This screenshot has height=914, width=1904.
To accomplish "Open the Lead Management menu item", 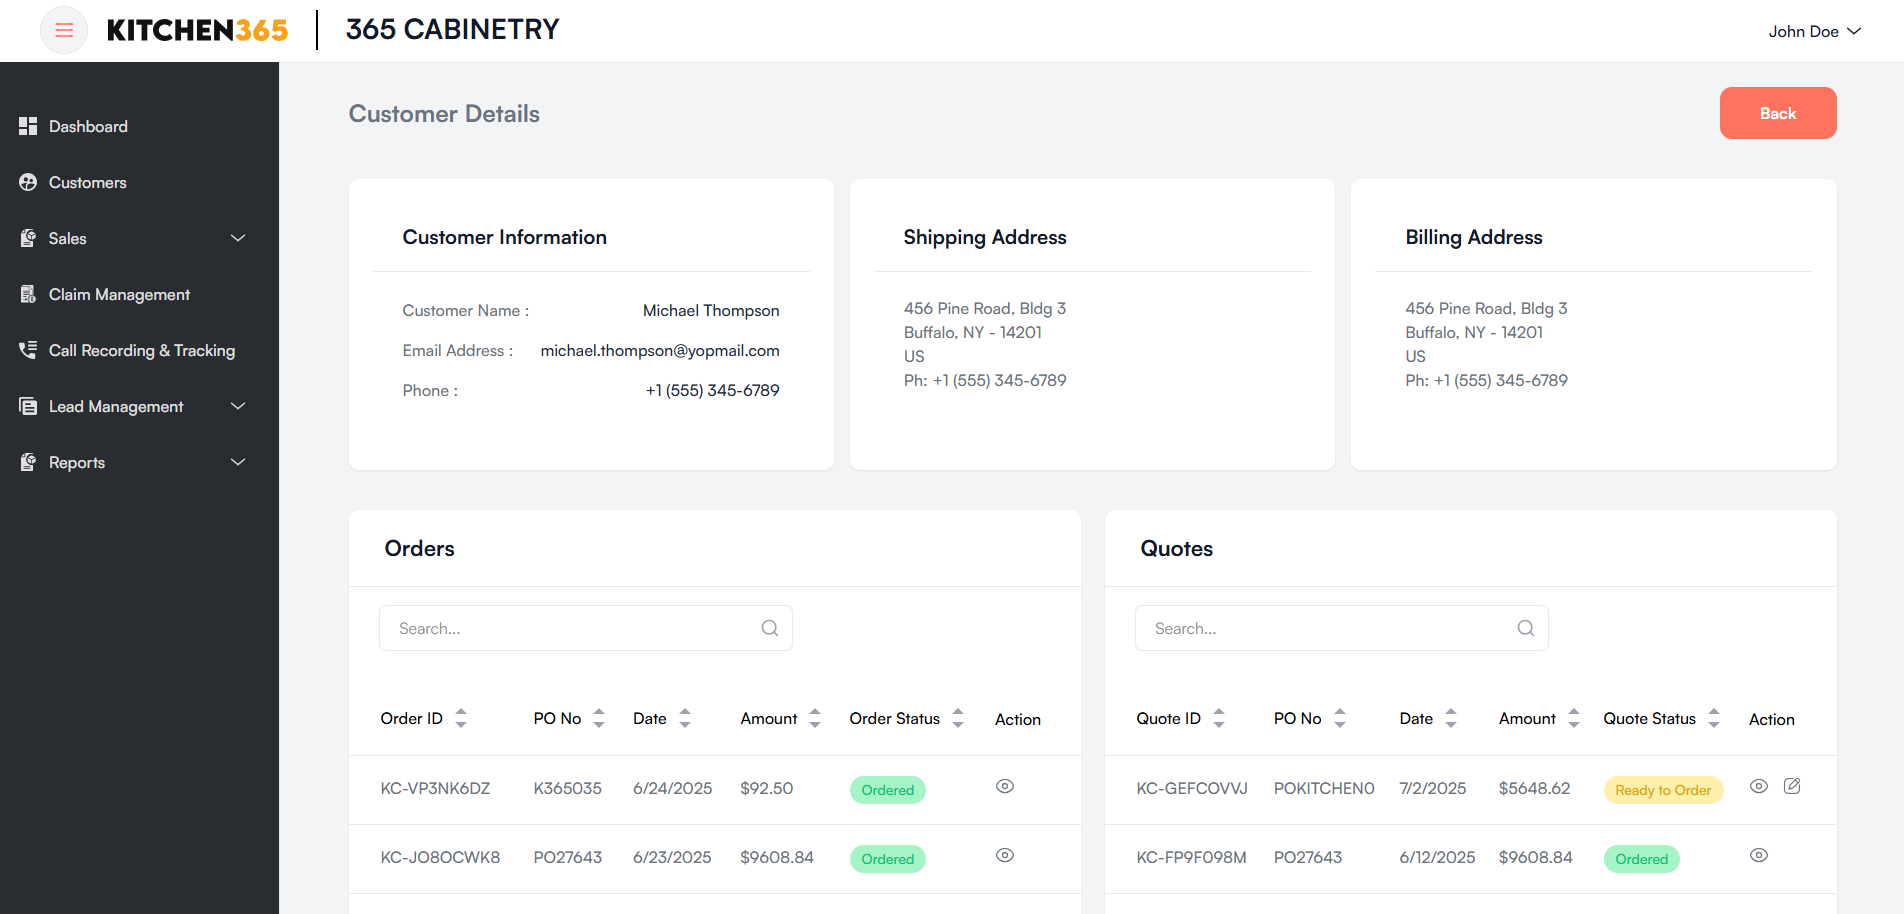I will 116,406.
